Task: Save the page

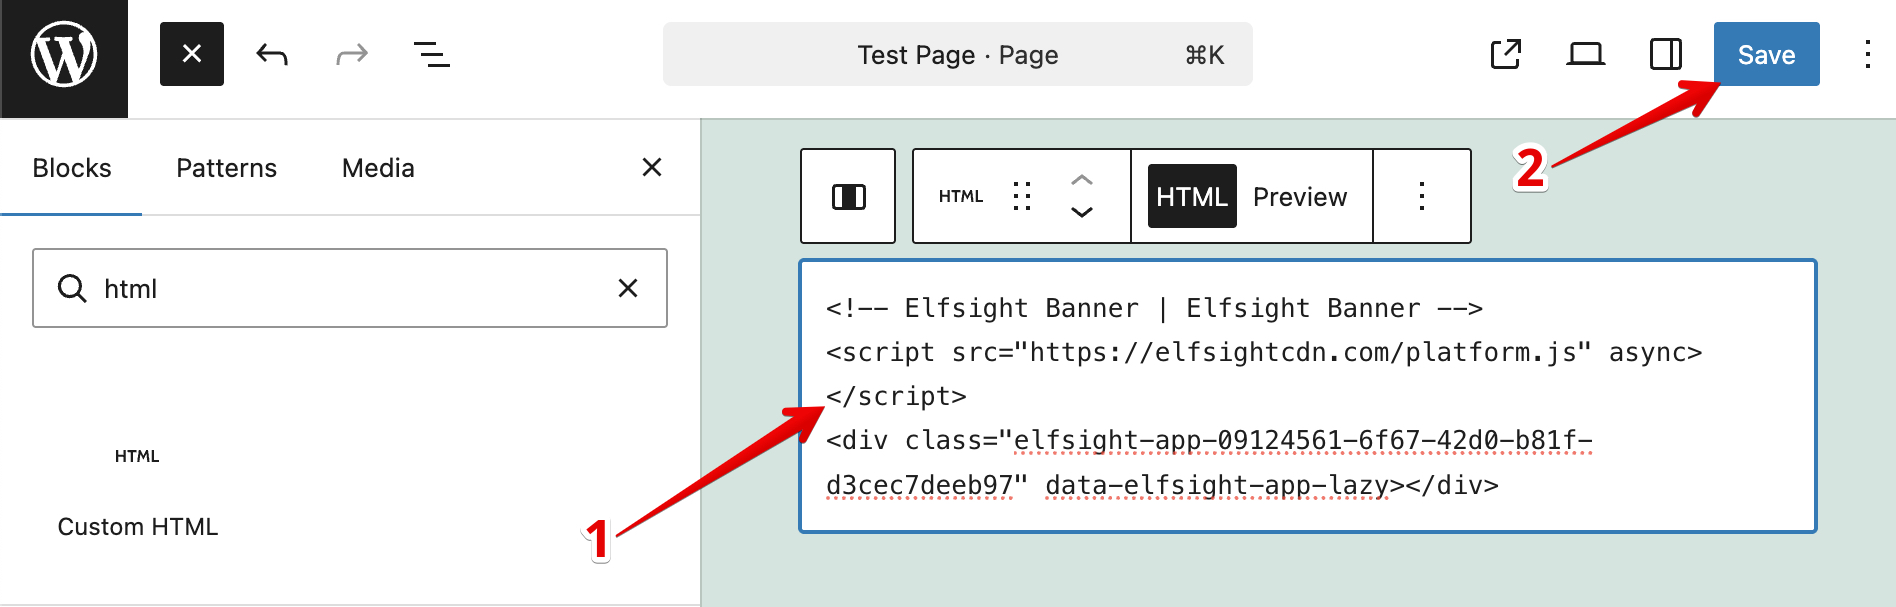Action: (1767, 54)
